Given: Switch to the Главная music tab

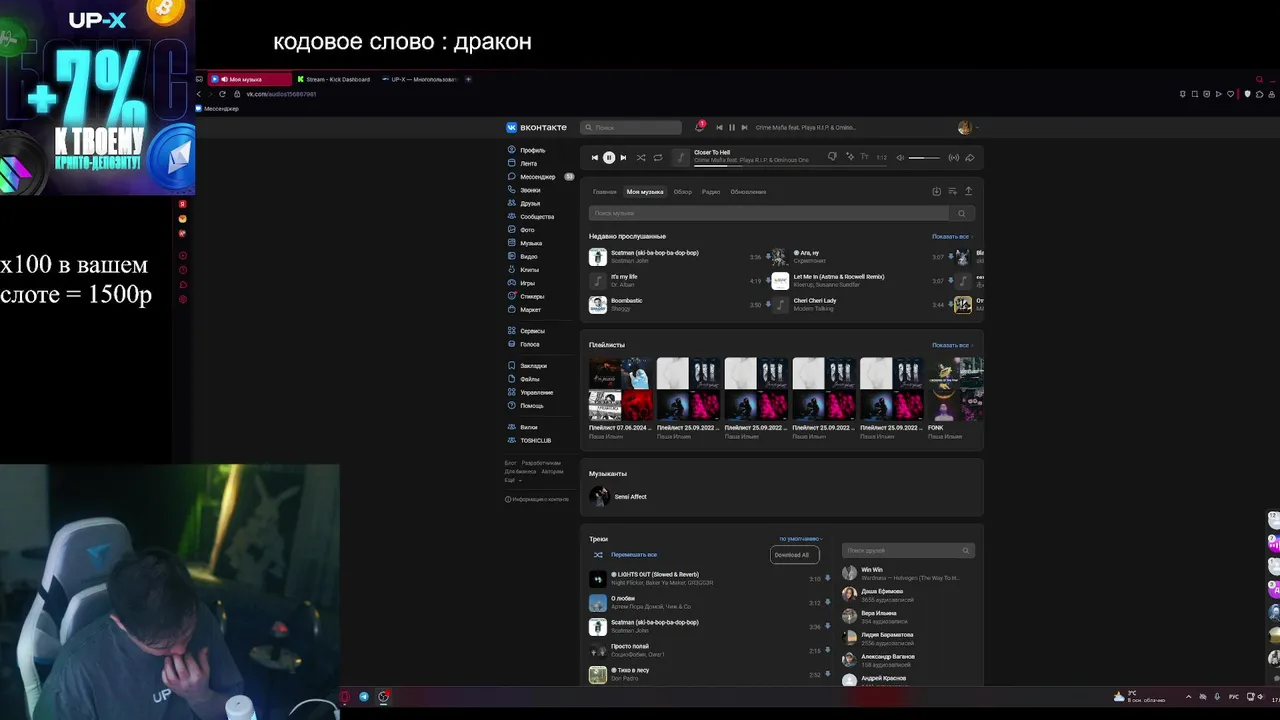Looking at the screenshot, I should [605, 192].
